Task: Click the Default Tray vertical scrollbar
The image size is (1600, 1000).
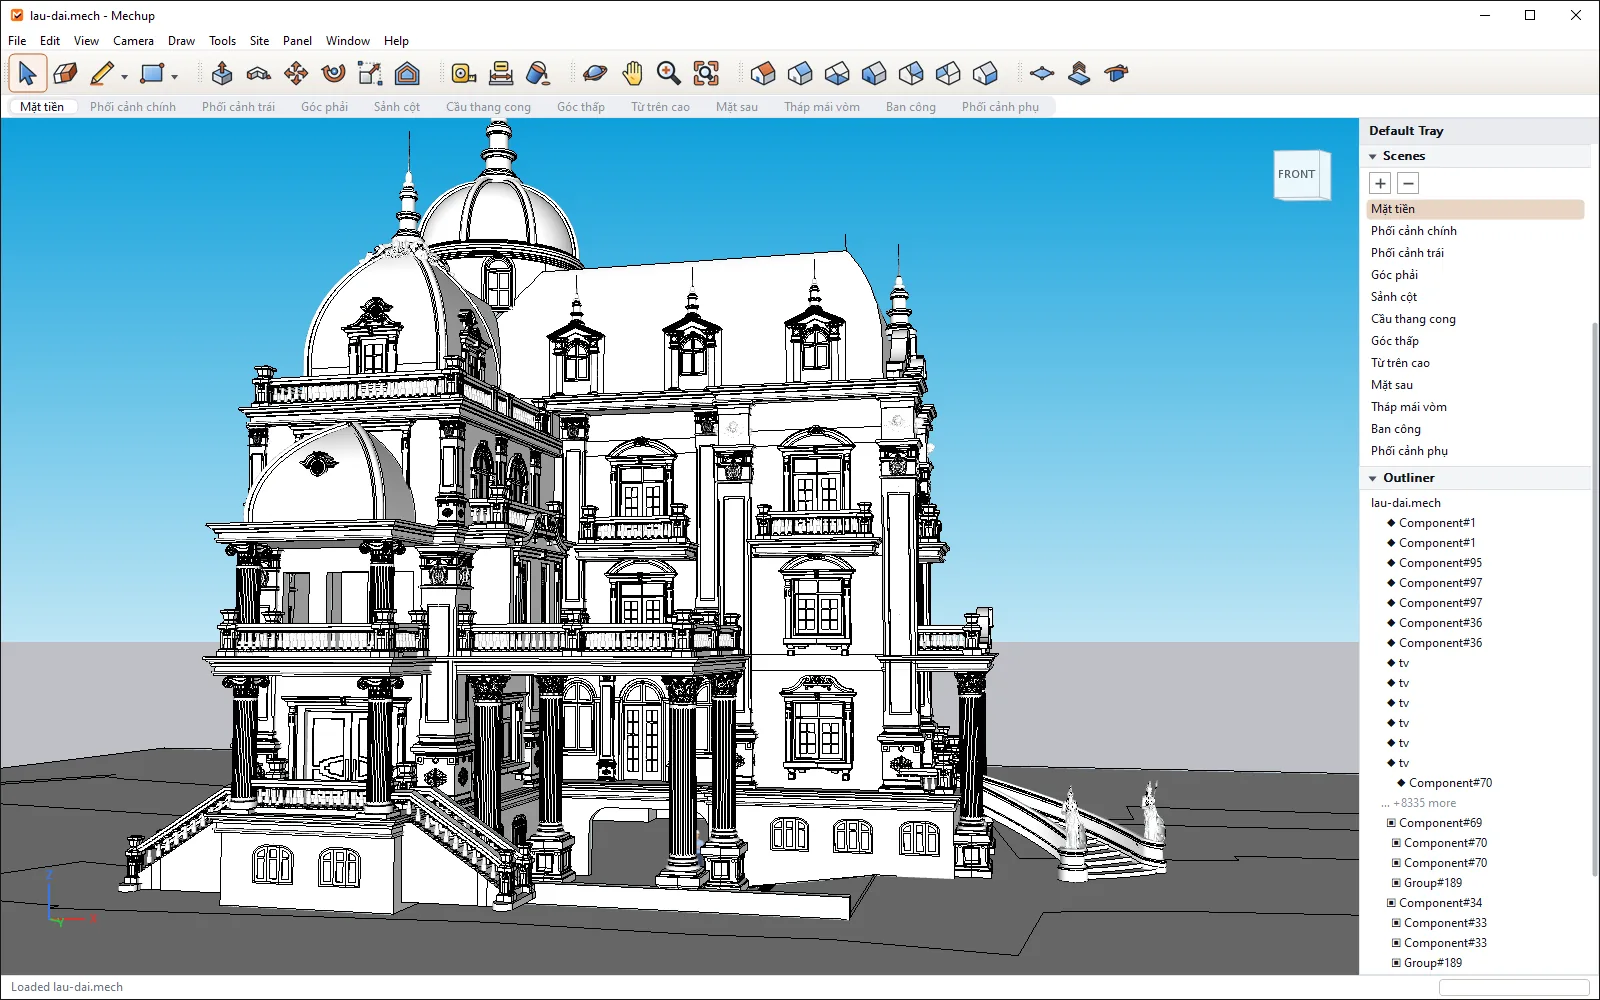Action: tap(1594, 600)
